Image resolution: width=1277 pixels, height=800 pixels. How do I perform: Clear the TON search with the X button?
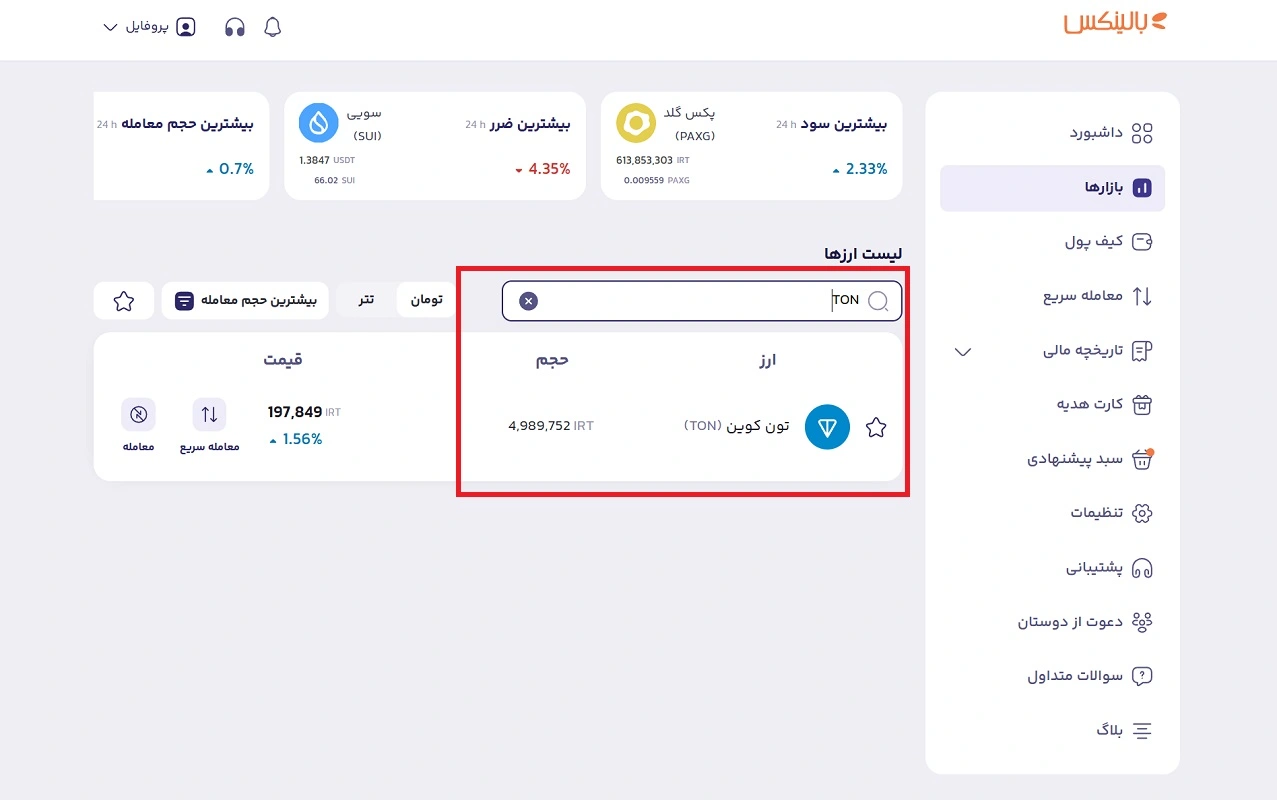point(528,300)
